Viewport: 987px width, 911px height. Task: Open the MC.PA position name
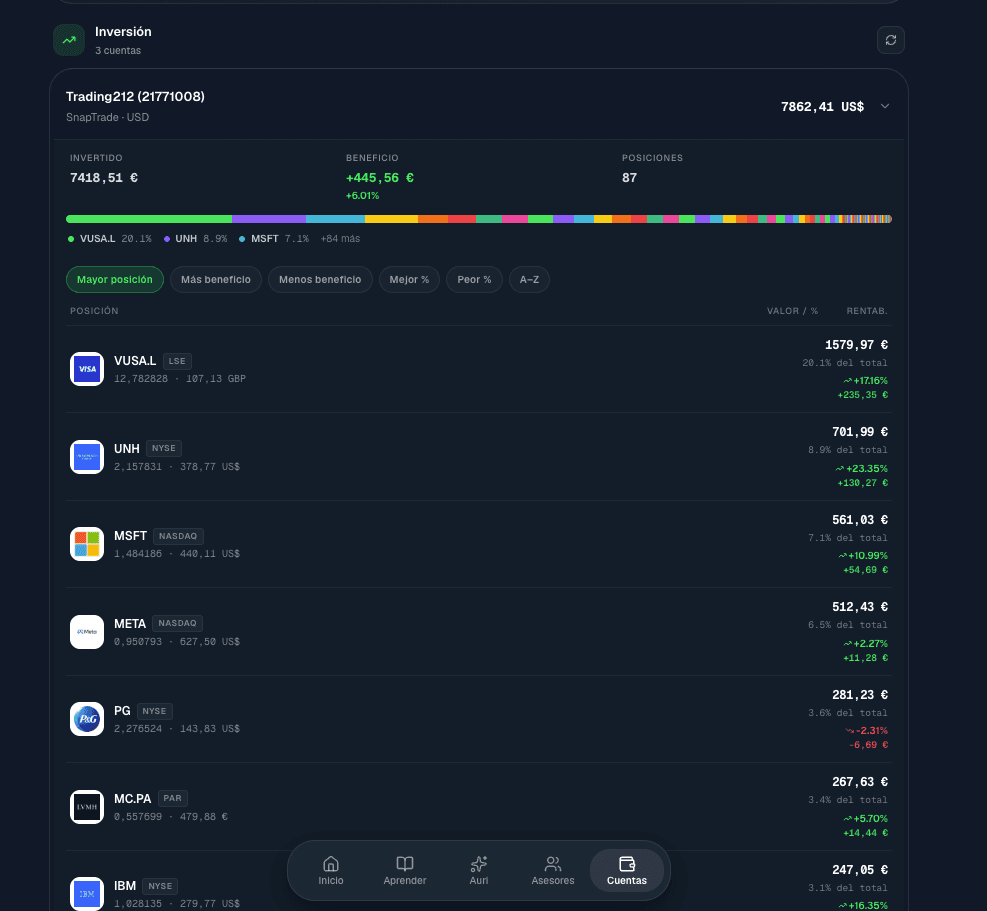click(x=132, y=798)
